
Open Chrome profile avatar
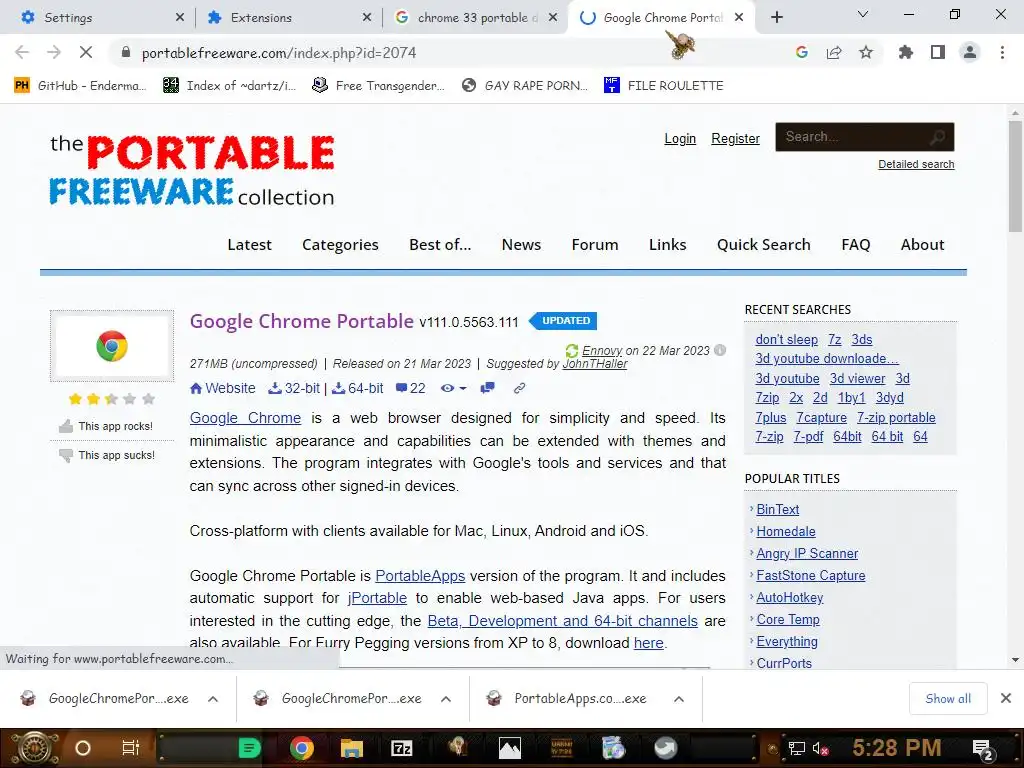point(970,52)
